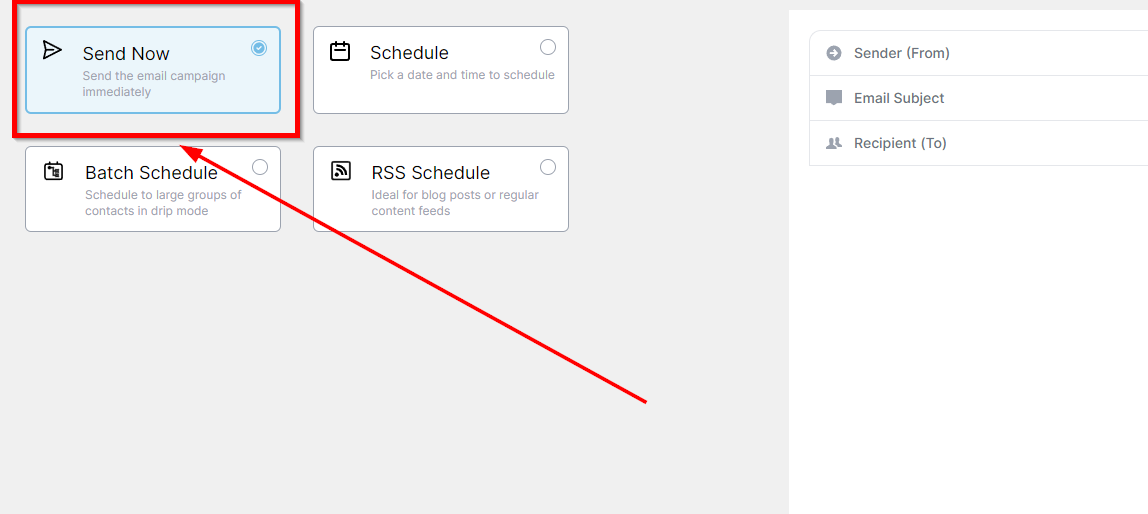The image size is (1148, 514).
Task: Click the RSS feed icon
Action: (341, 171)
